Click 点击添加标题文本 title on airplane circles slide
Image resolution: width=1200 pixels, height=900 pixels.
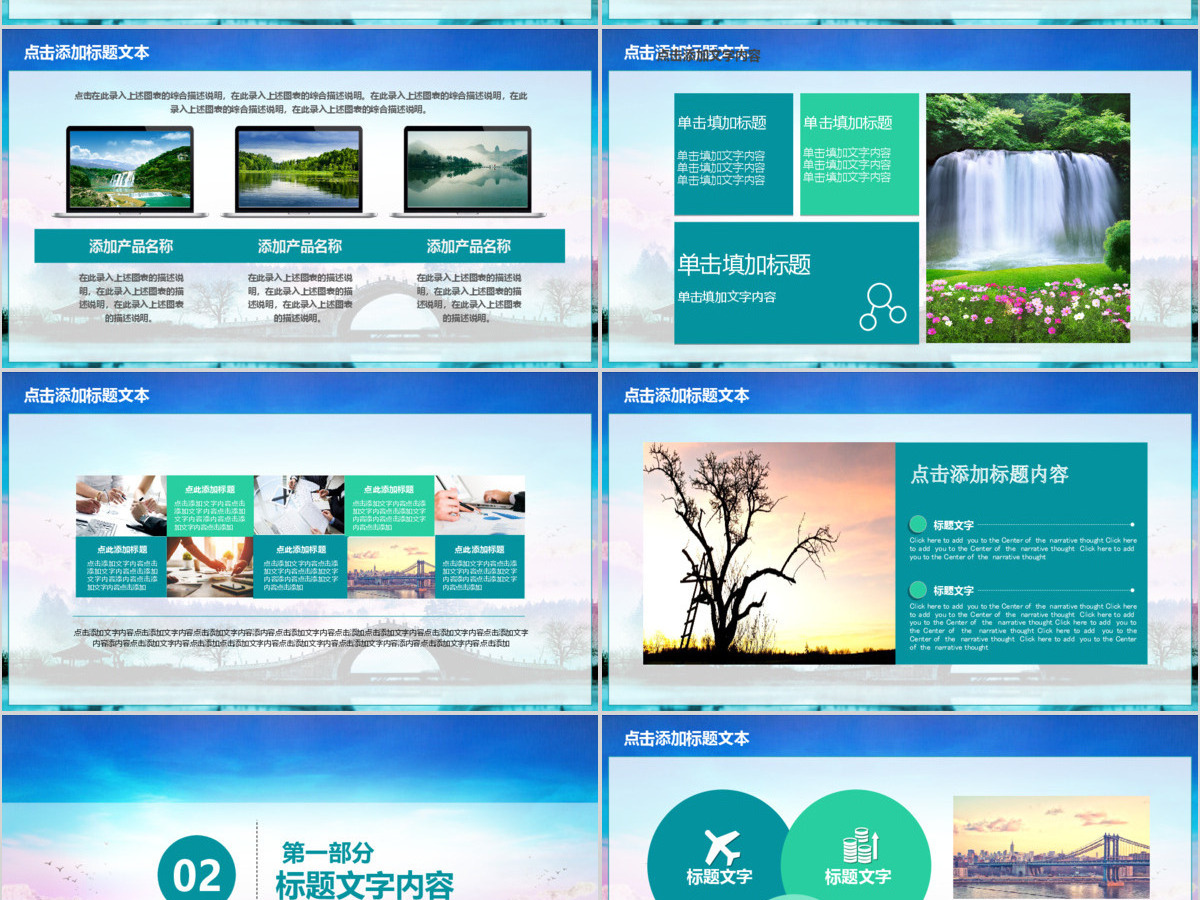tap(686, 738)
